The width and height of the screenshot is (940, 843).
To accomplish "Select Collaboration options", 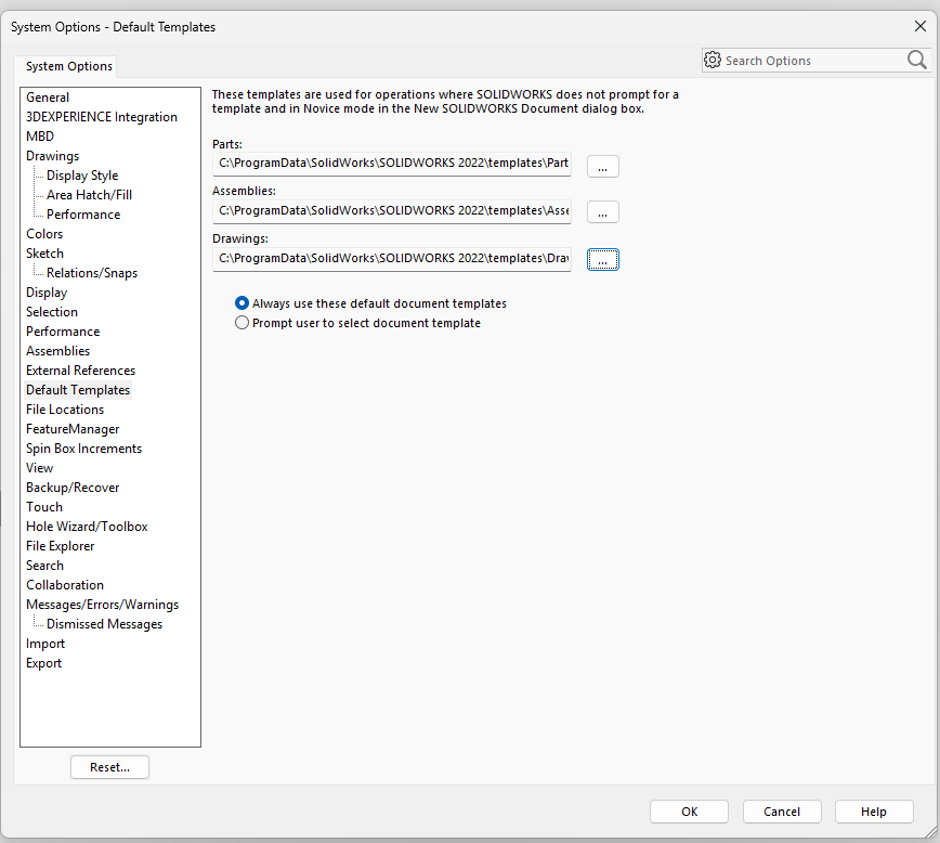I will click(x=65, y=585).
